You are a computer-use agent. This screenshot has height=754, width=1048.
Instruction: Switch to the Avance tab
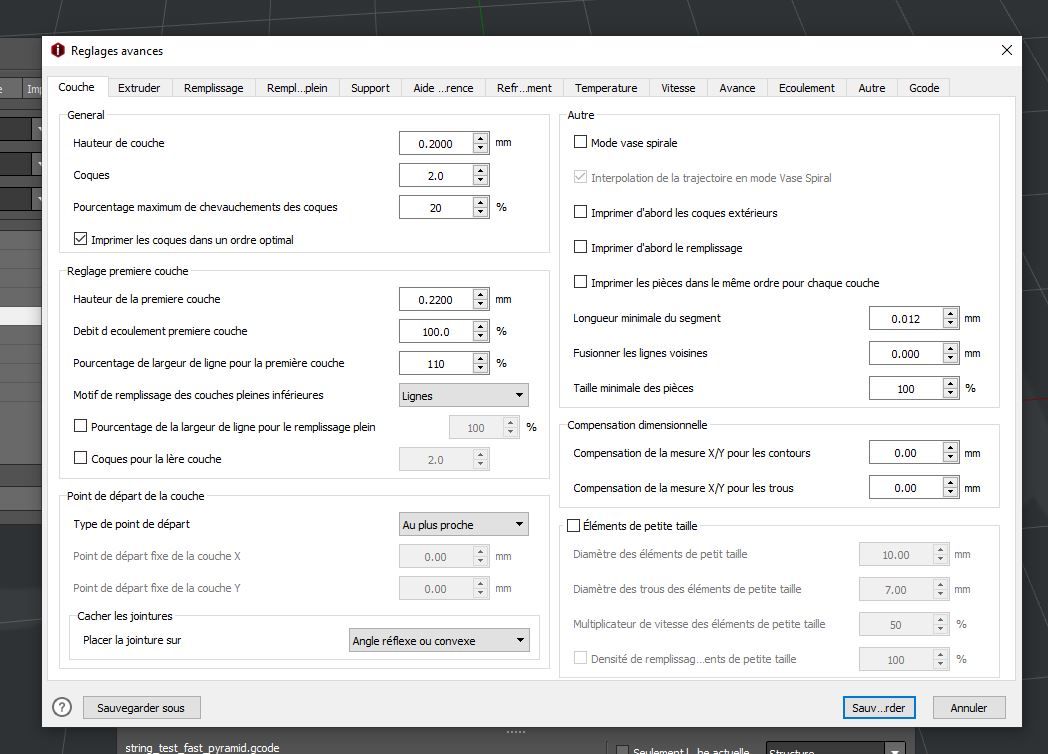pyautogui.click(x=737, y=88)
